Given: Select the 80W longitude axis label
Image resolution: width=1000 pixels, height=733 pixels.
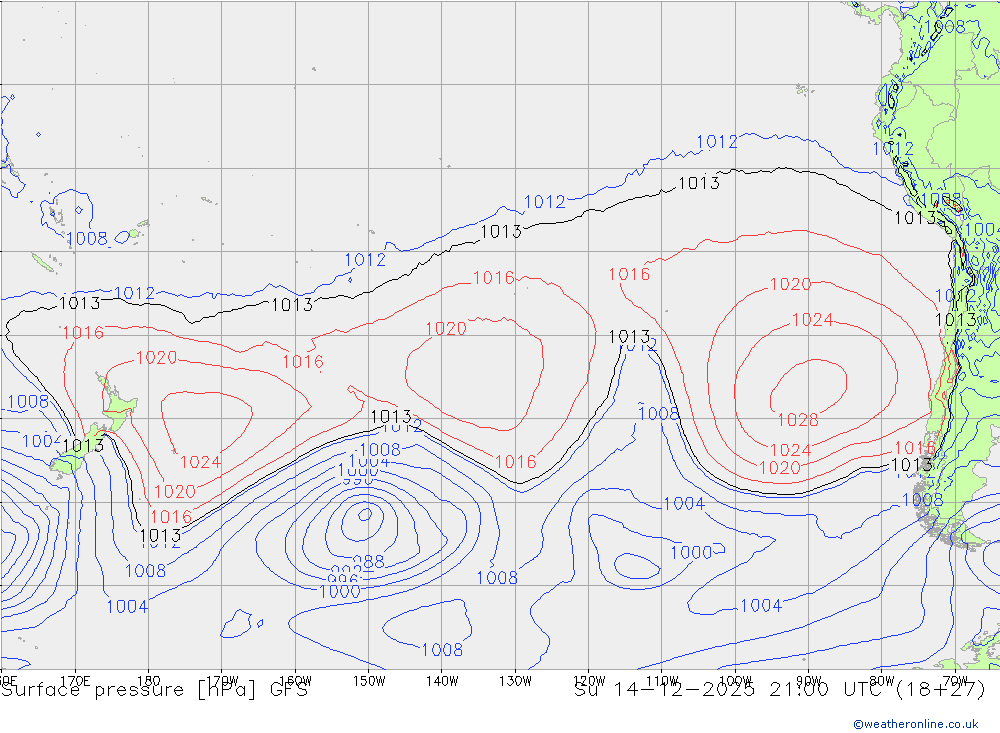Looking at the screenshot, I should [882, 681].
